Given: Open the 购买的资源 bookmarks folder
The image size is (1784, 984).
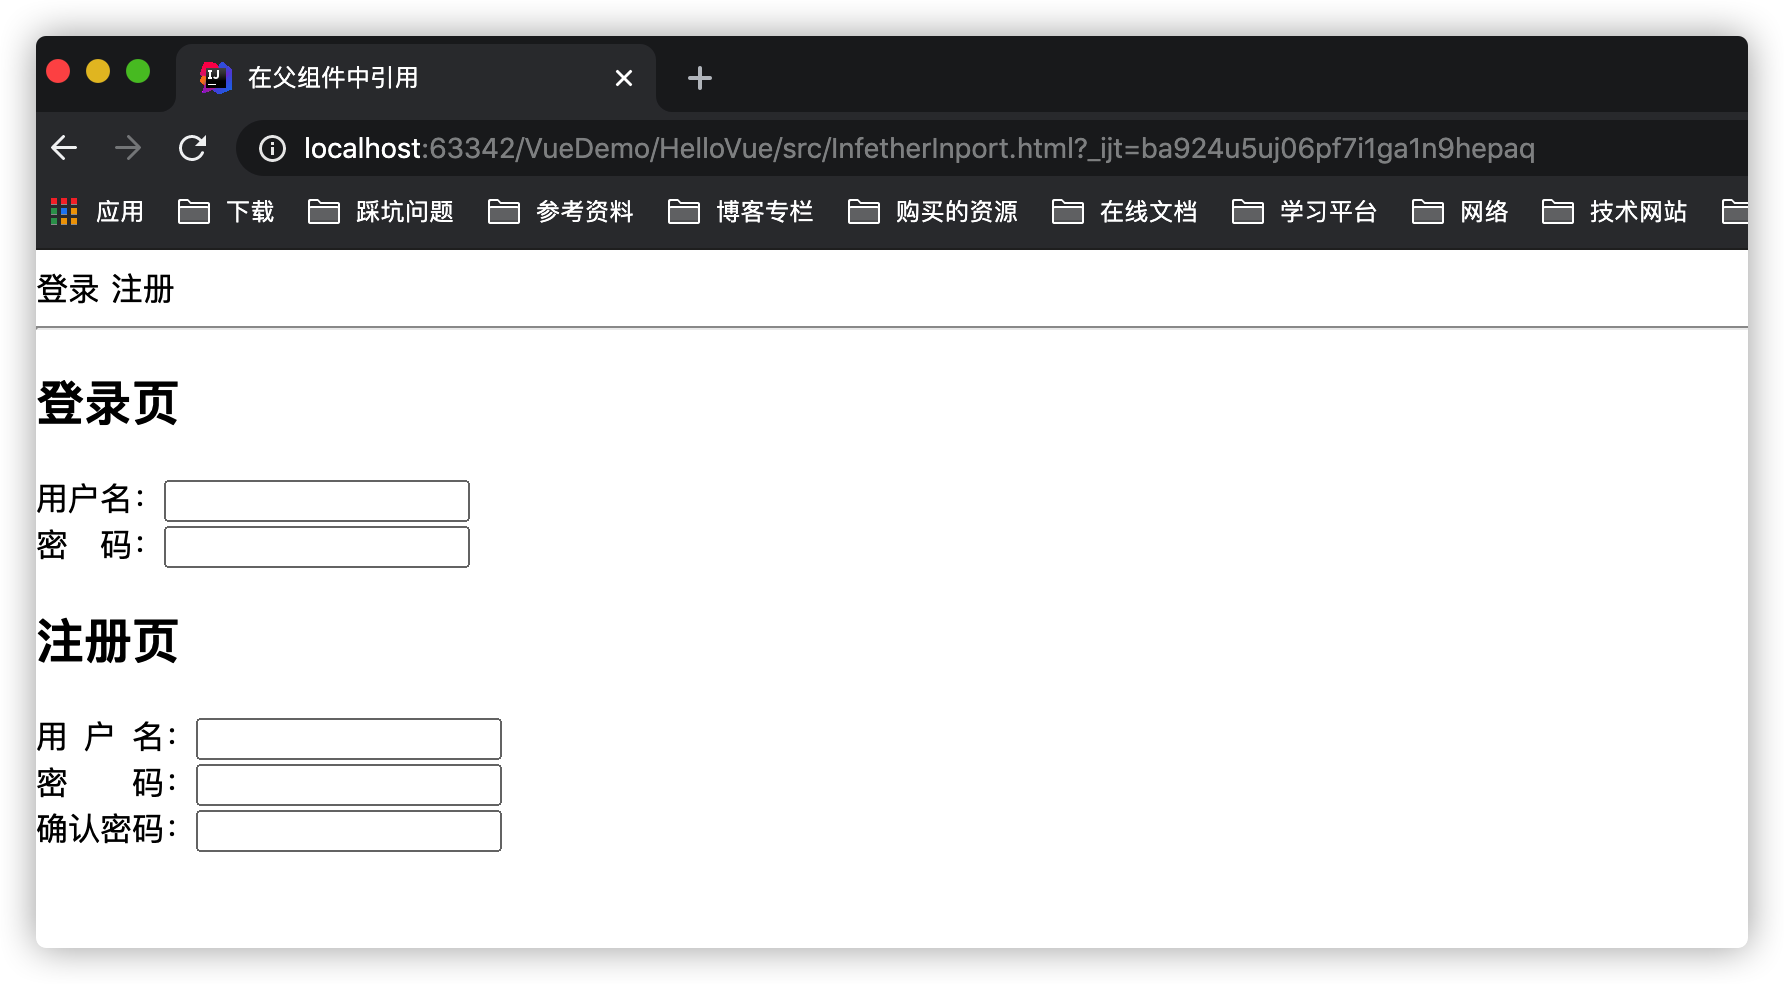Looking at the screenshot, I should point(933,212).
